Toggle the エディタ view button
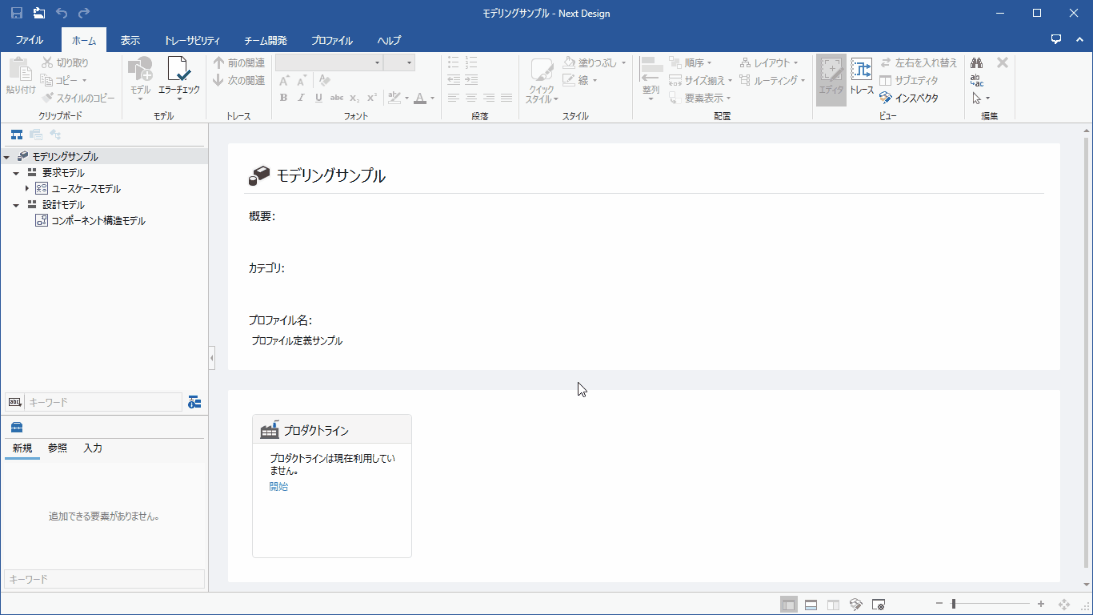 [x=830, y=75]
